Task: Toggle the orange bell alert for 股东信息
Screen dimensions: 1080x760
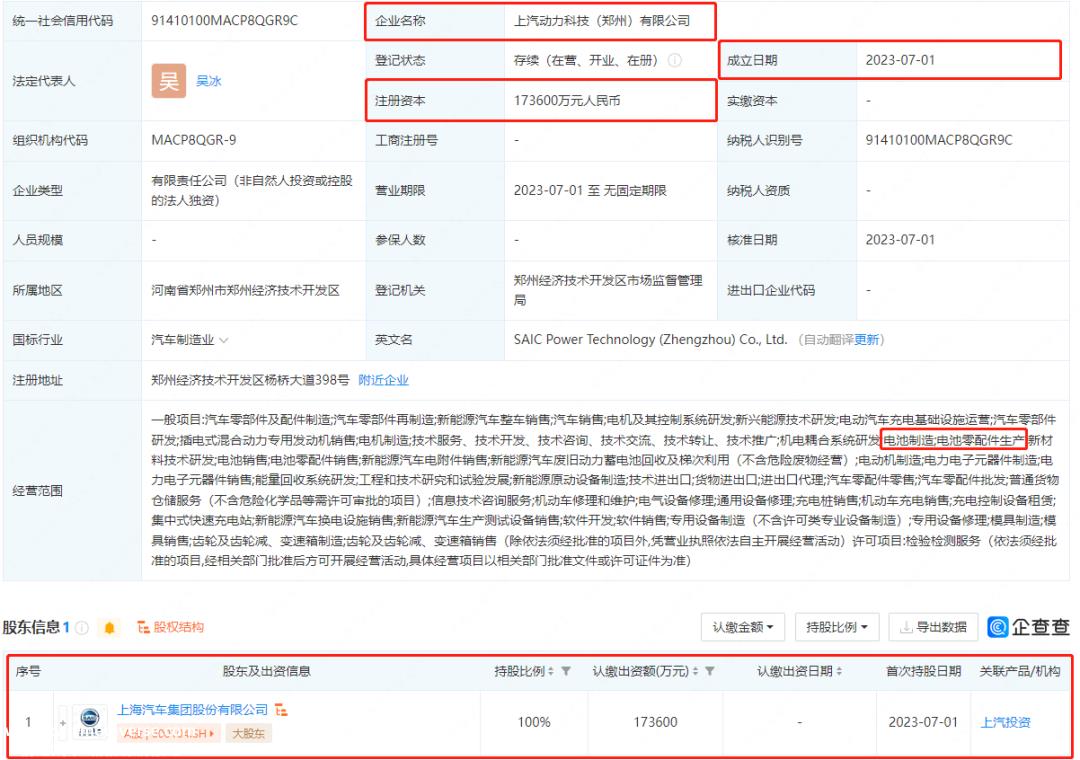Action: [x=109, y=627]
